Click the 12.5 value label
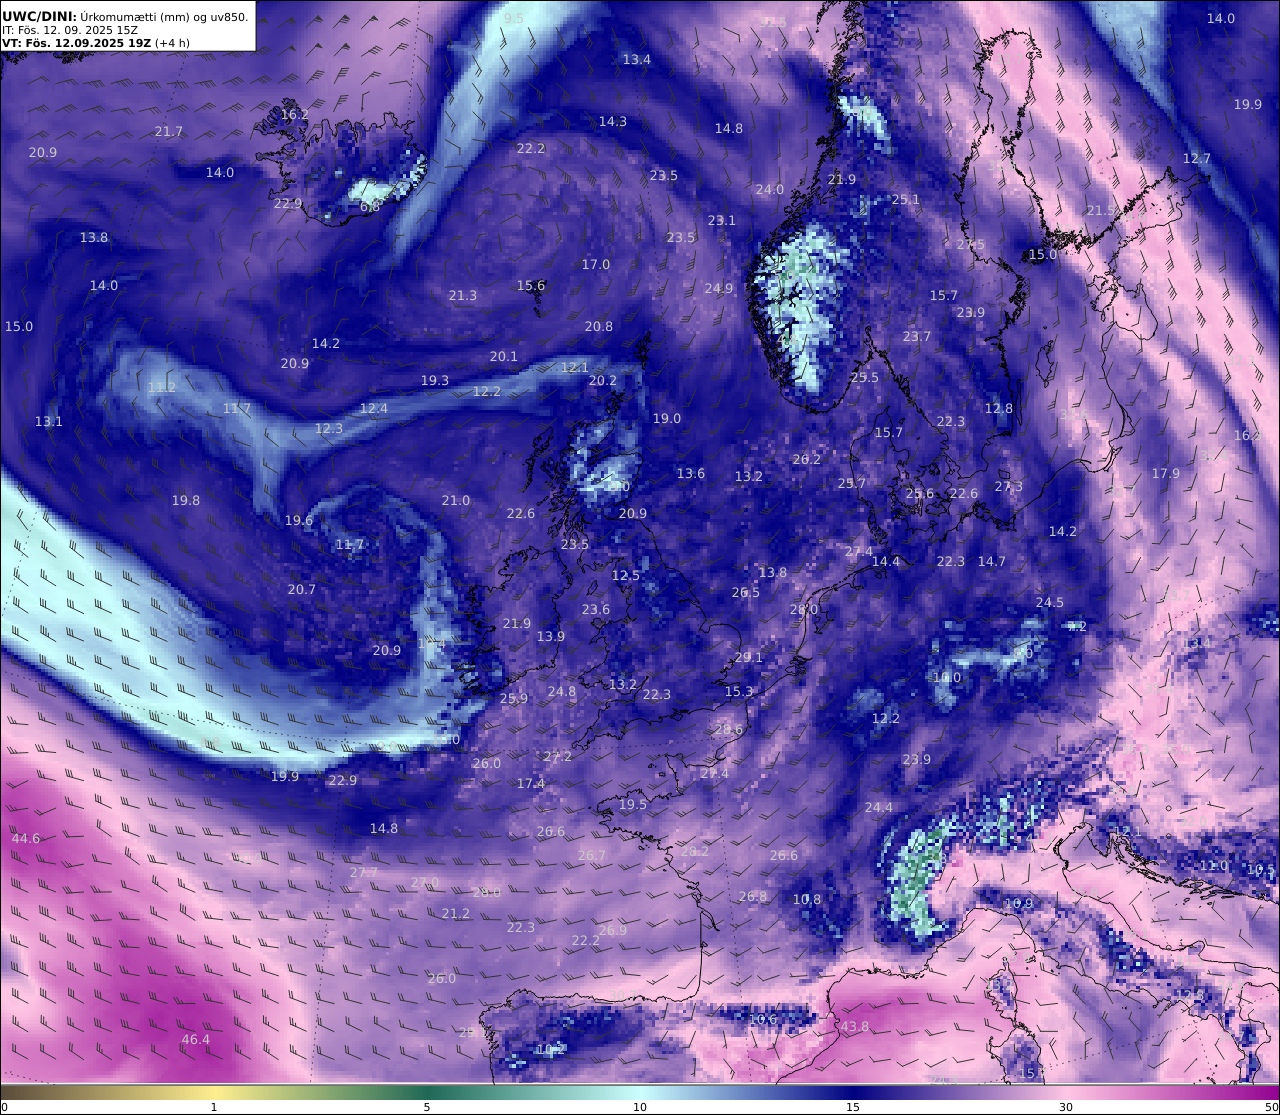 (x=626, y=576)
